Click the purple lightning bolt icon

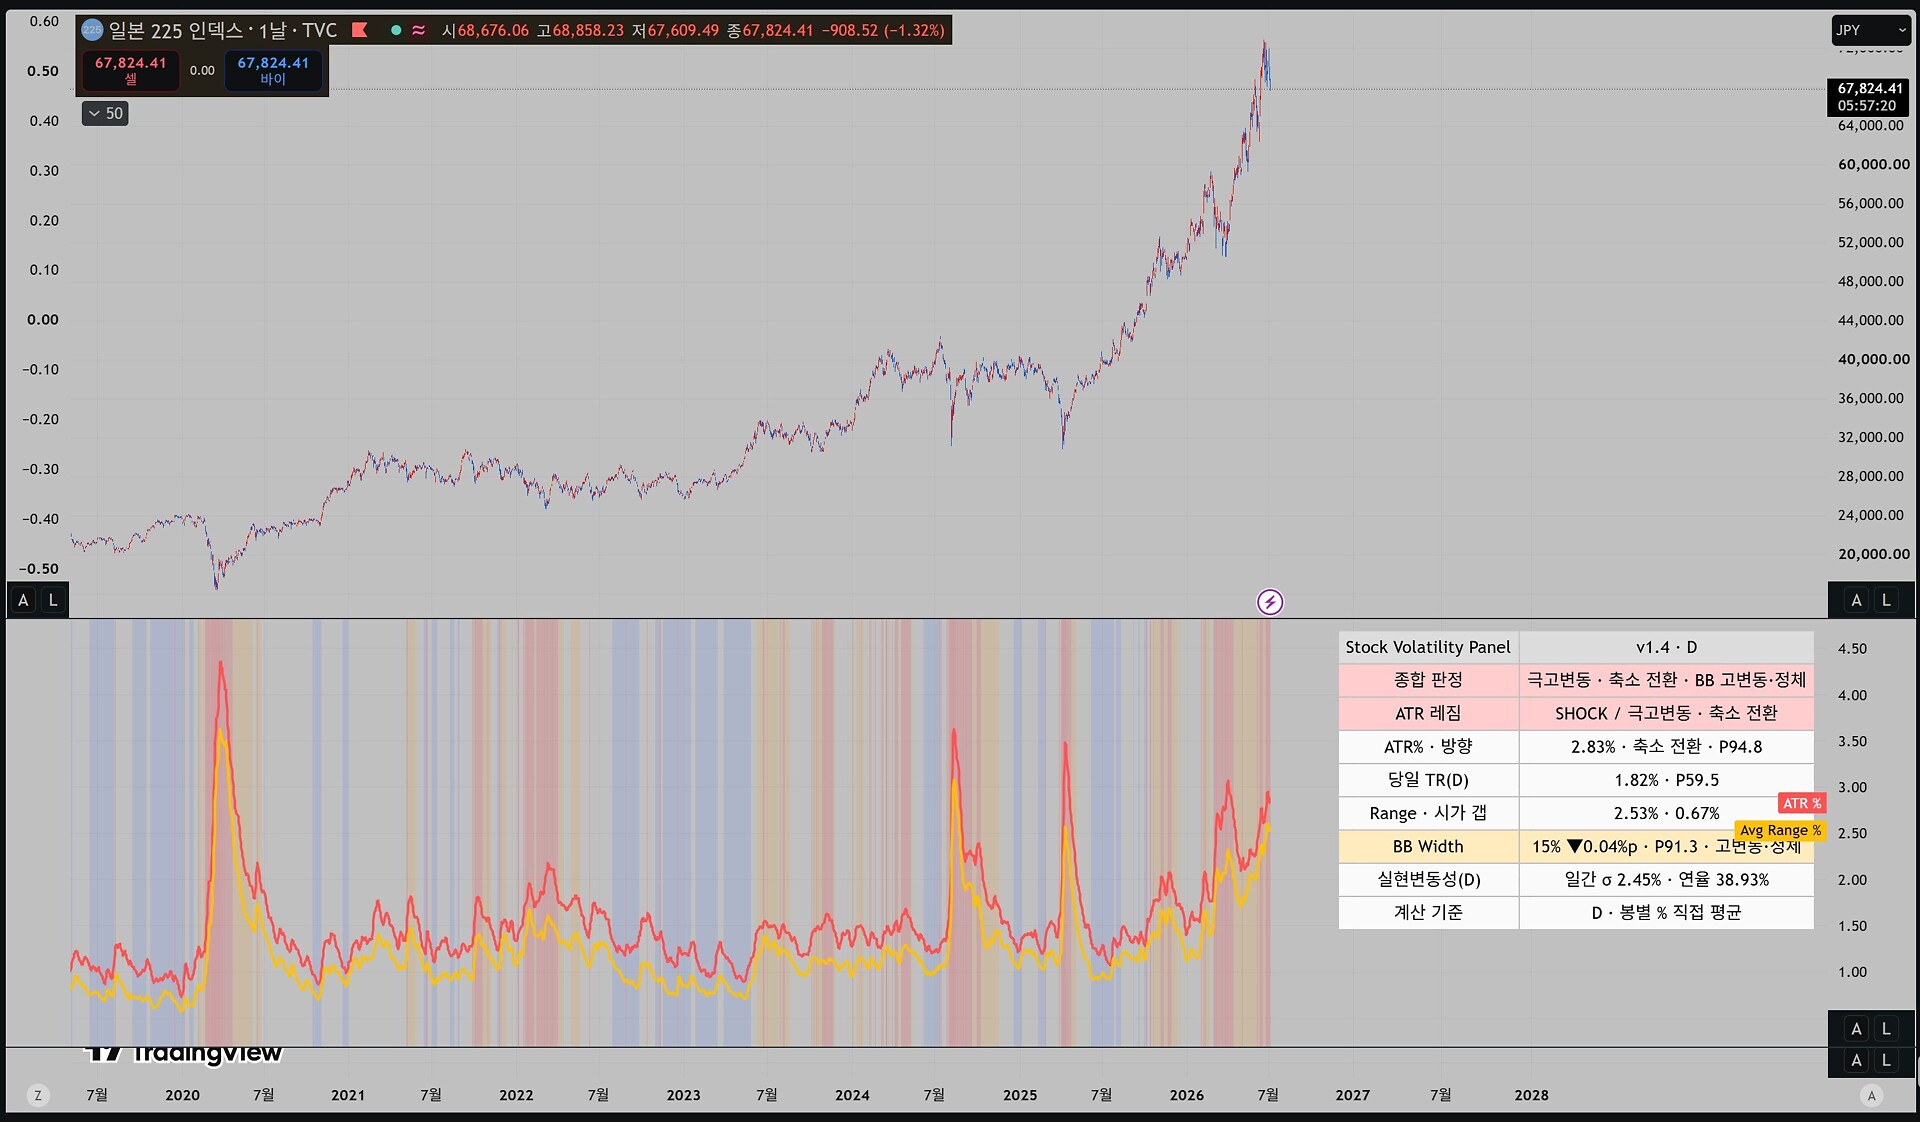click(x=1270, y=602)
